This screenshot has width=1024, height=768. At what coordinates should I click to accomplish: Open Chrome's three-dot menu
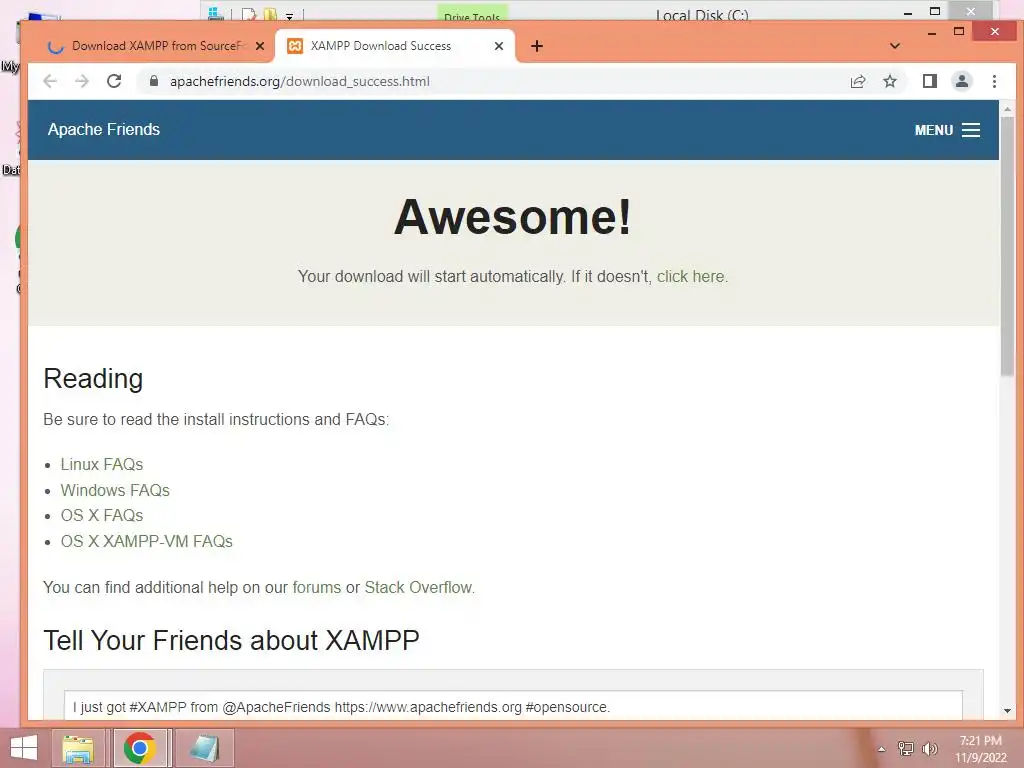[x=995, y=81]
